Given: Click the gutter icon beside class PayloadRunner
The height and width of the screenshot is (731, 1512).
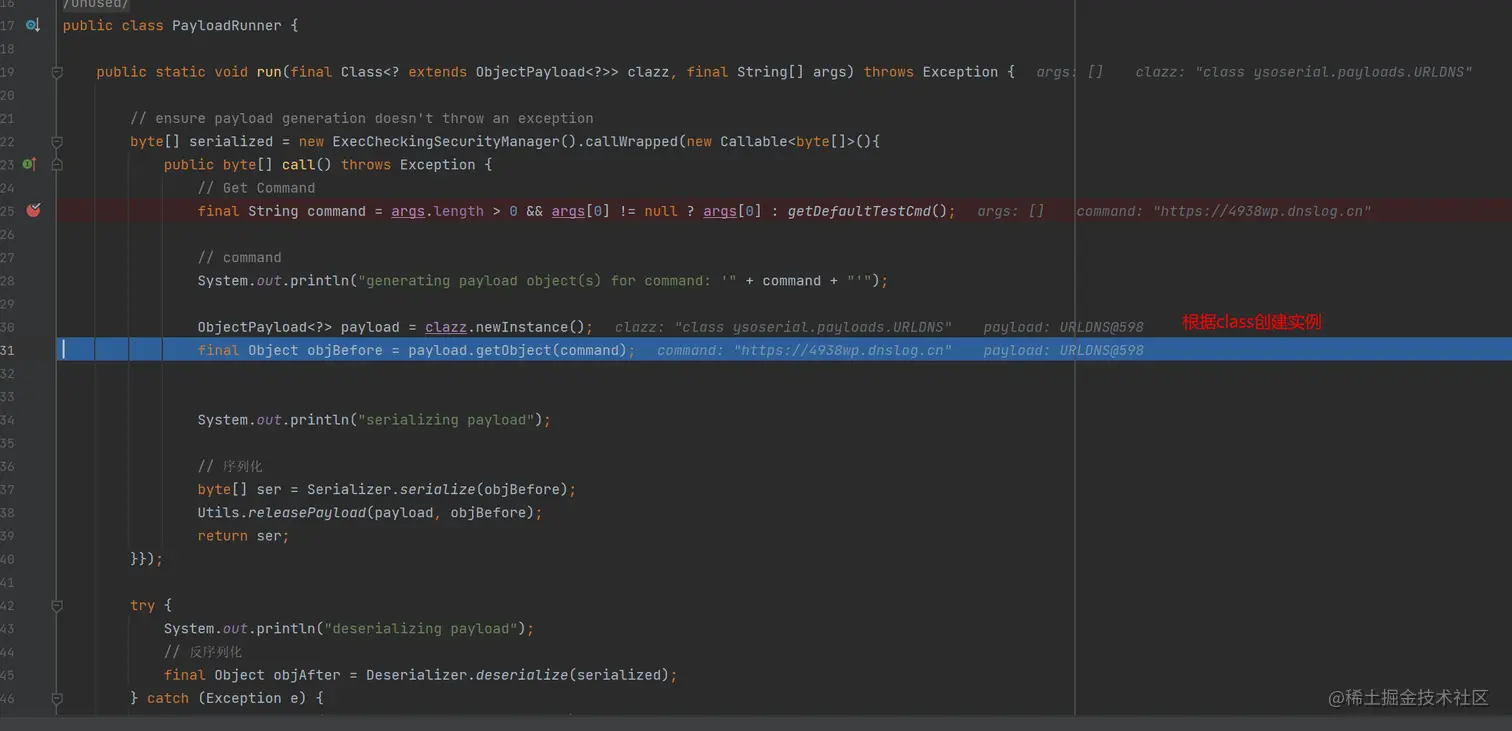Looking at the screenshot, I should pyautogui.click(x=32, y=25).
